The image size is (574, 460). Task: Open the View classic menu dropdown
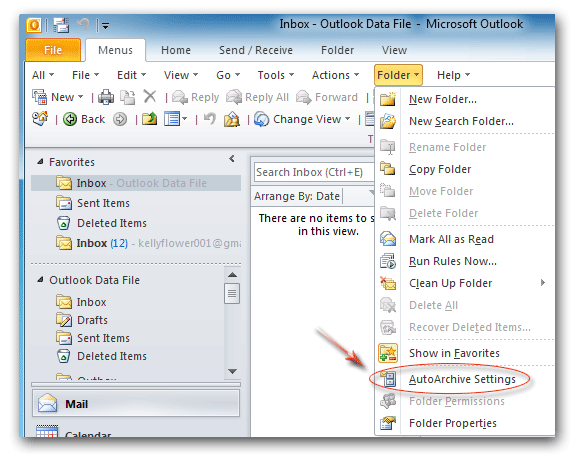[181, 75]
